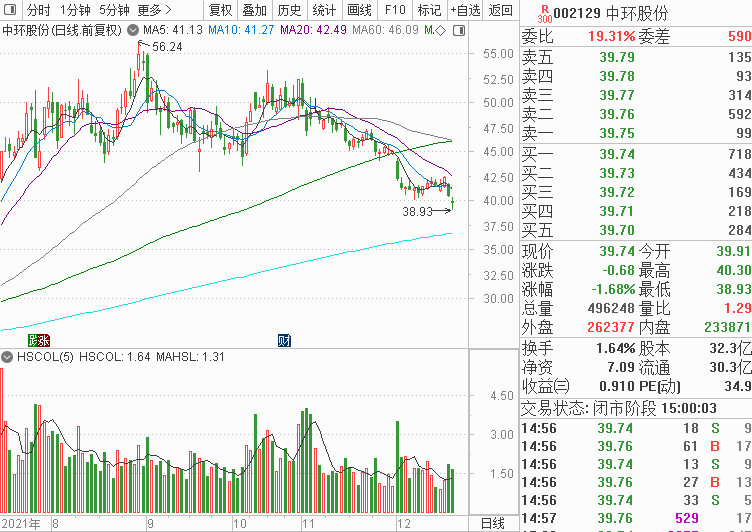Select 卖三 price 39.77

[617, 95]
